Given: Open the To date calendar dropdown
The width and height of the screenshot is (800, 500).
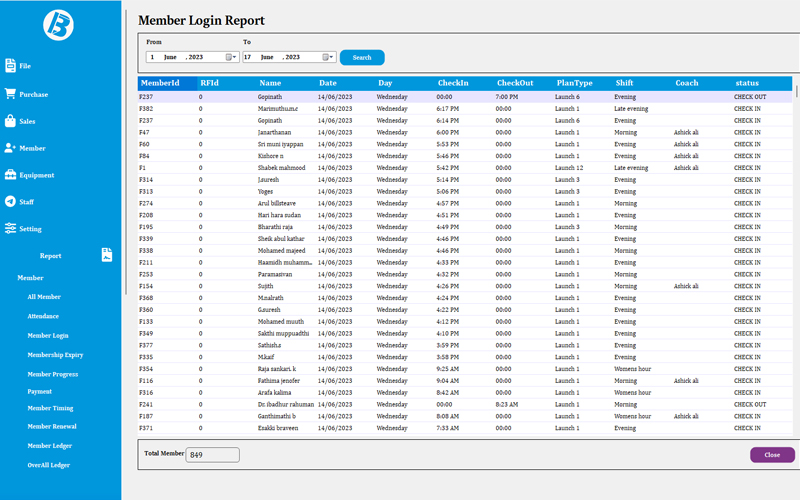Looking at the screenshot, I should click(328, 57).
